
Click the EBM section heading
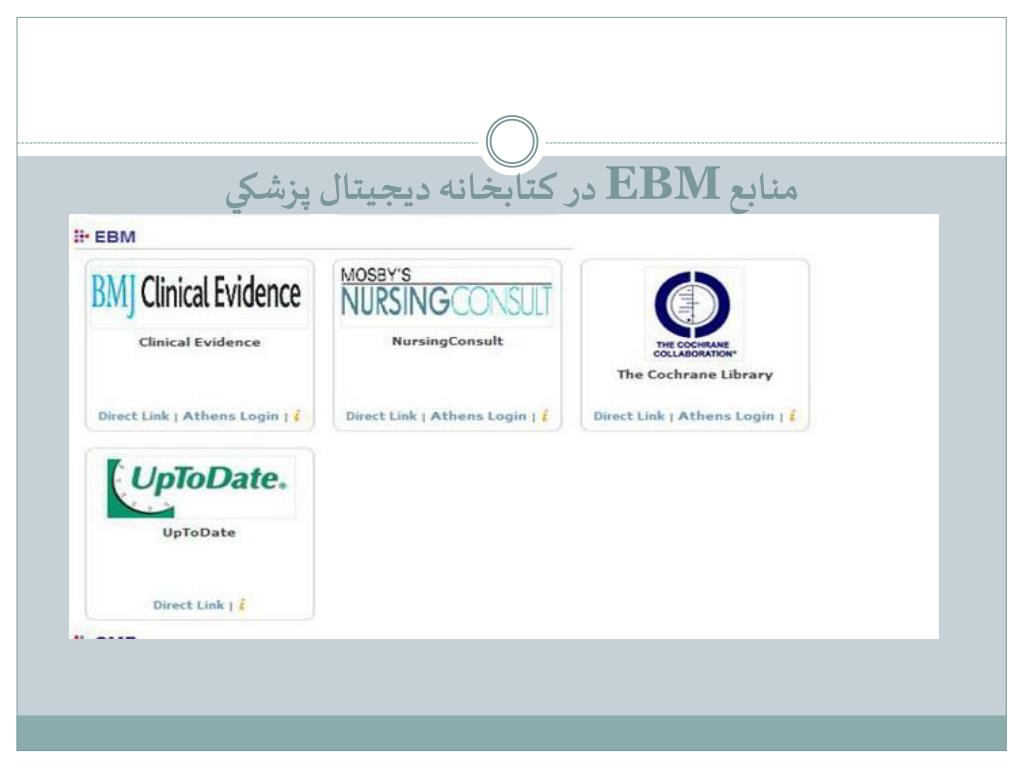point(115,237)
